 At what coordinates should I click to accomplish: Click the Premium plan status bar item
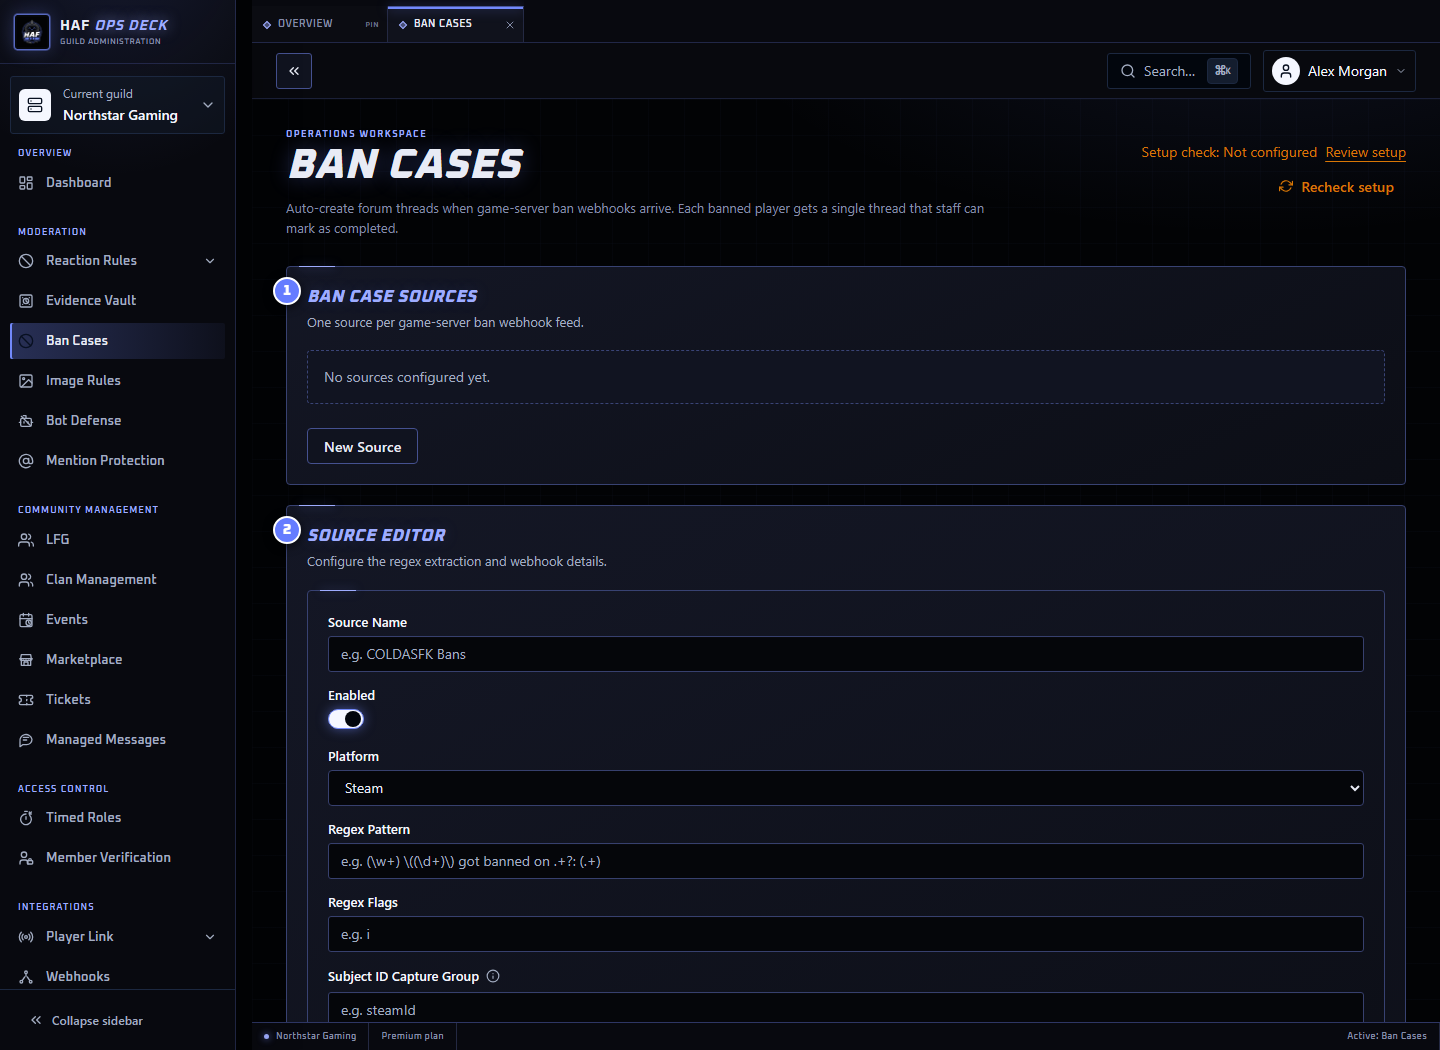(x=412, y=1036)
